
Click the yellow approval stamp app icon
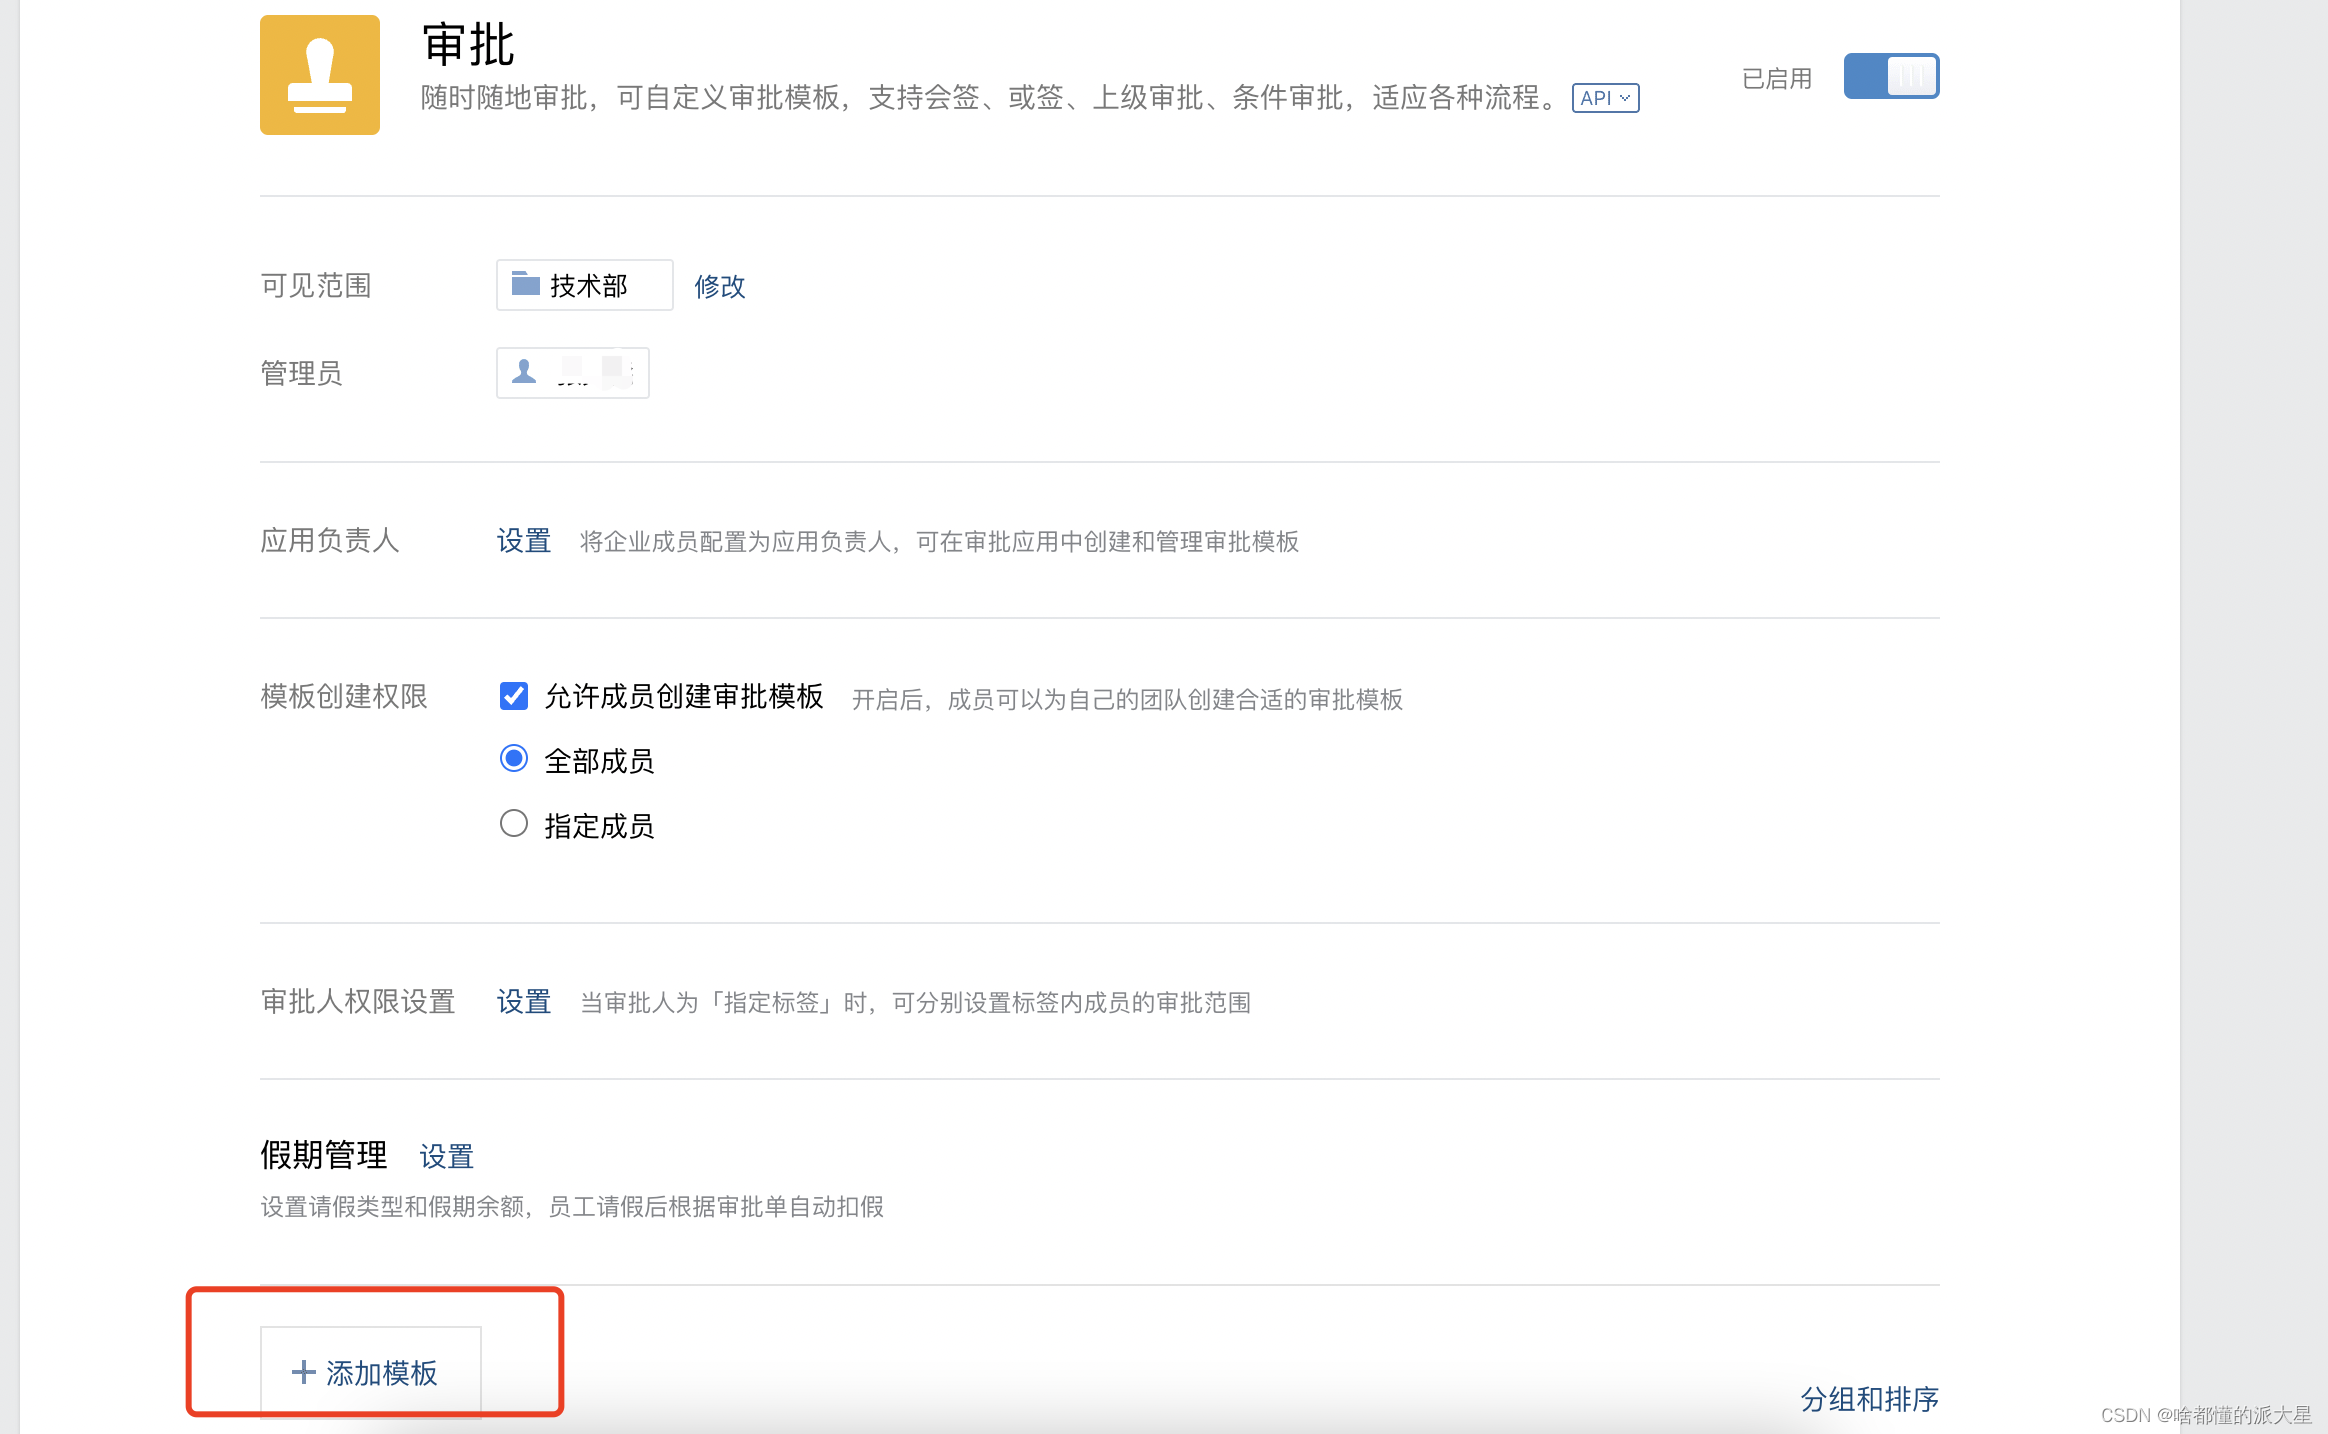pyautogui.click(x=320, y=75)
